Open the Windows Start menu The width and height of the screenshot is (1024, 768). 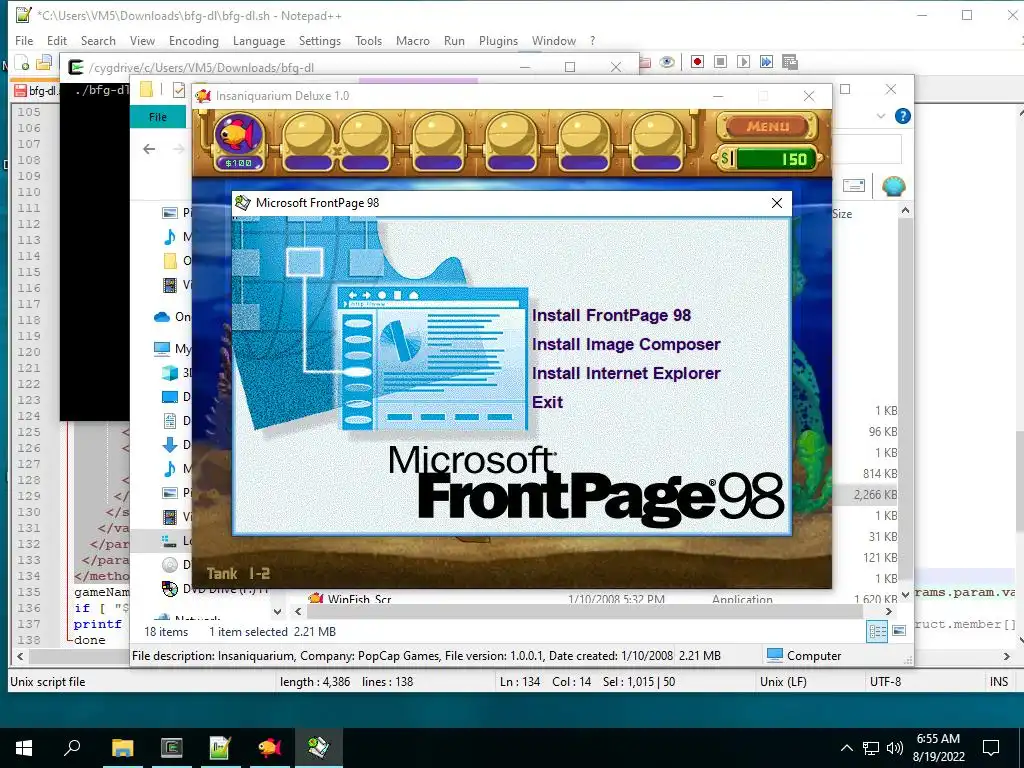point(24,748)
